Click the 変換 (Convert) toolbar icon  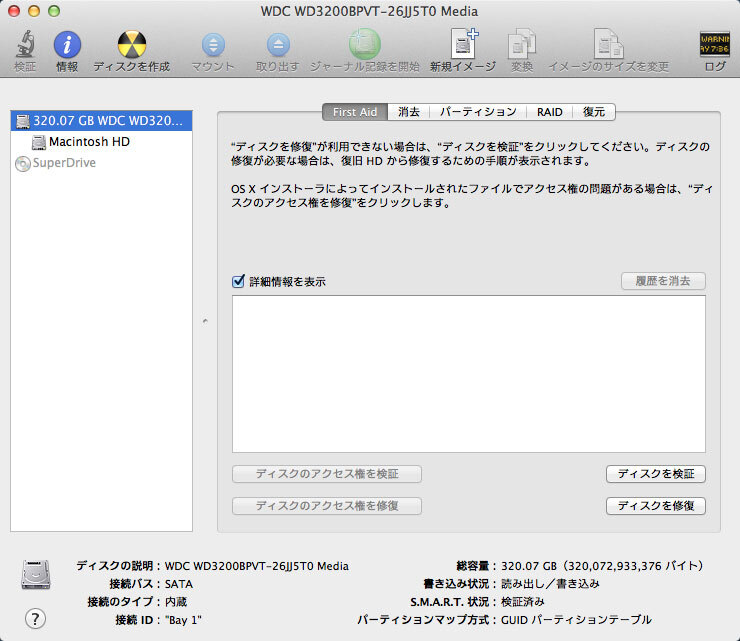pos(521,44)
